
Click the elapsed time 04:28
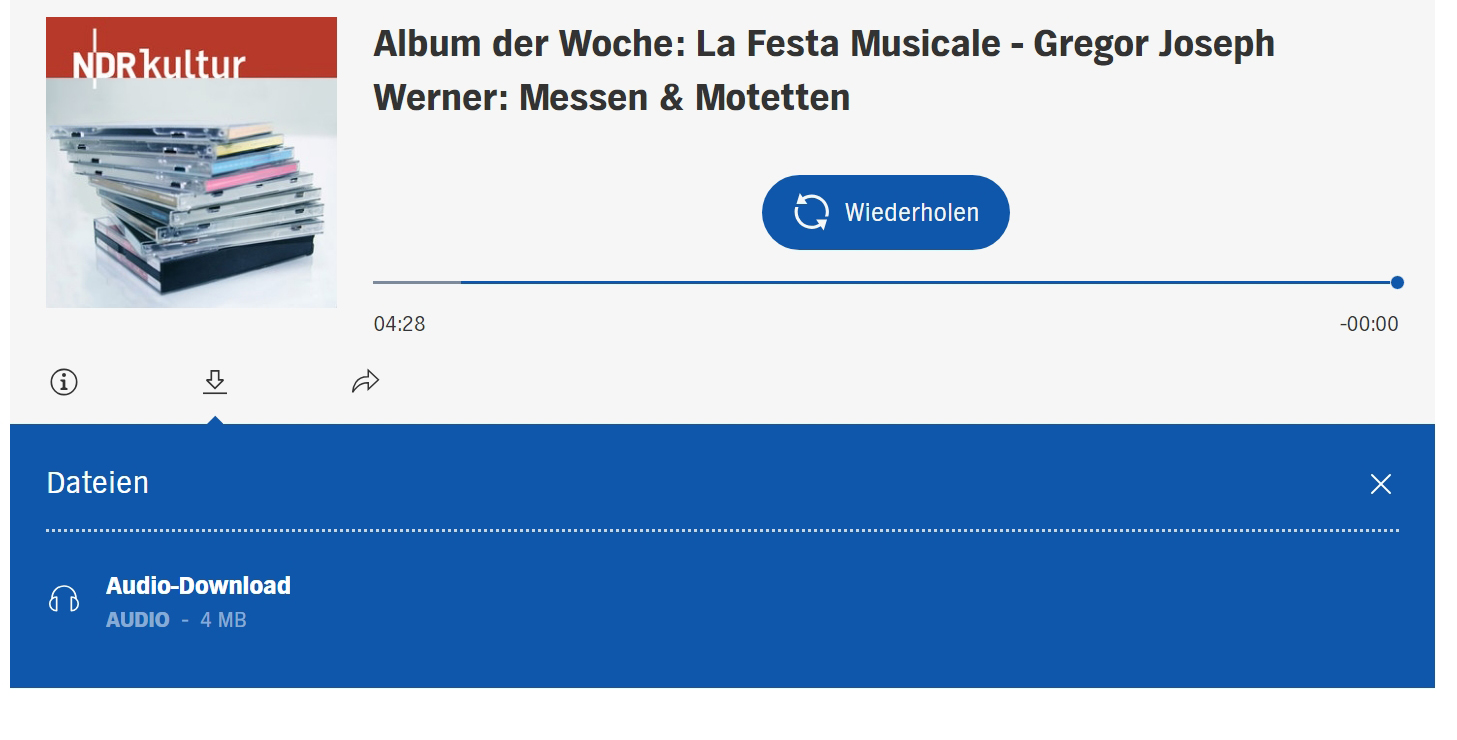tap(399, 324)
